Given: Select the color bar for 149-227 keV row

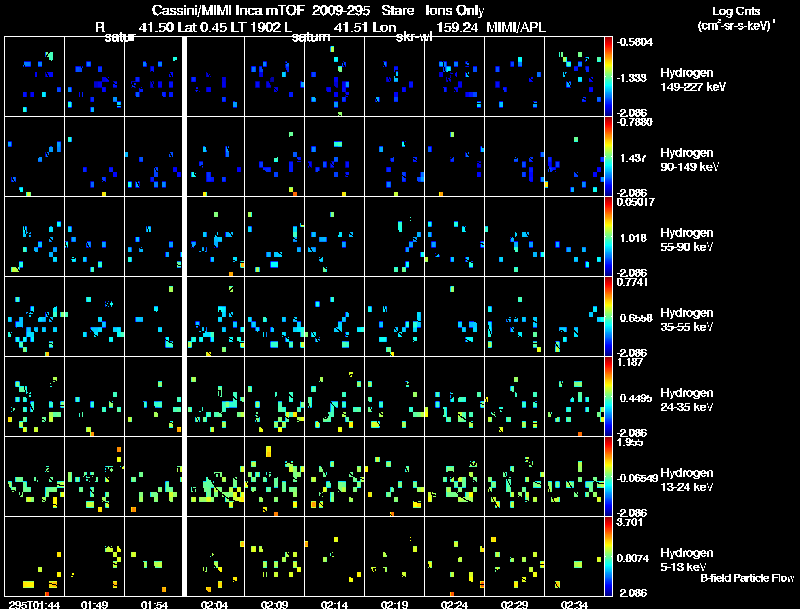Looking at the screenshot, I should (608, 76).
